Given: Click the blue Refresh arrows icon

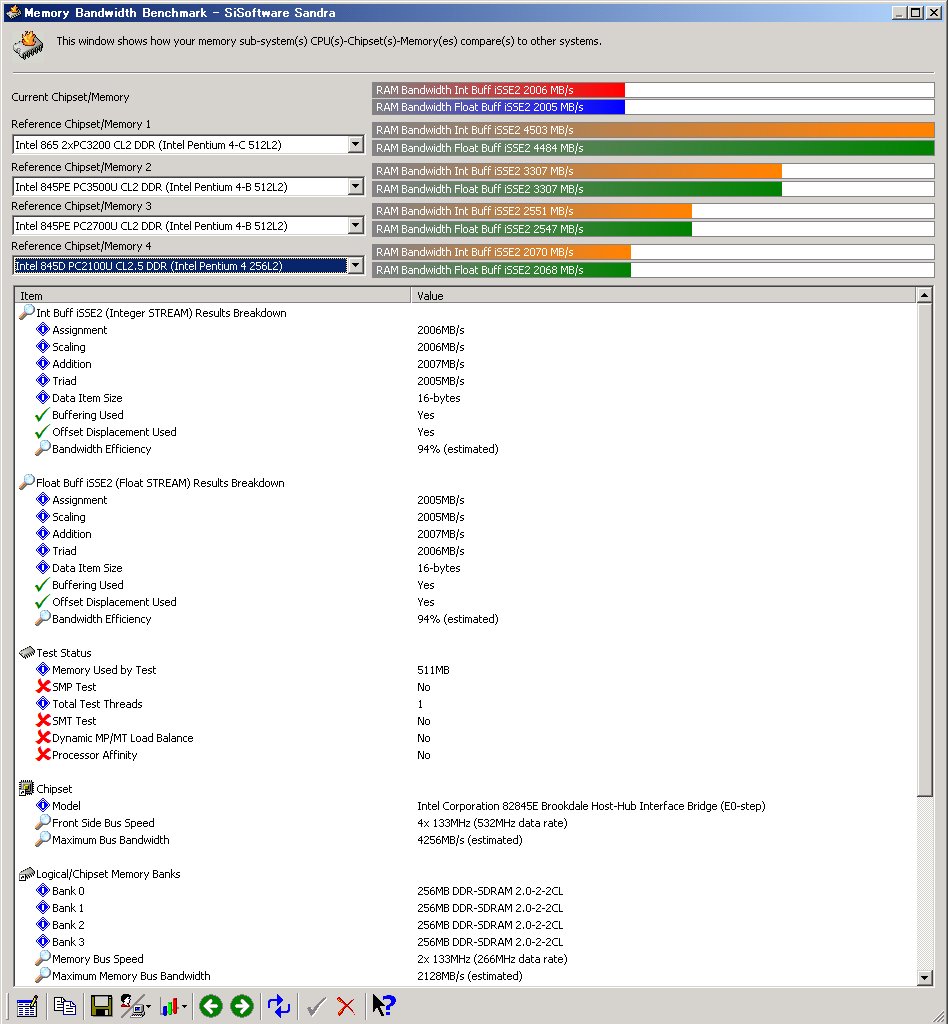Looking at the screenshot, I should [x=279, y=1006].
